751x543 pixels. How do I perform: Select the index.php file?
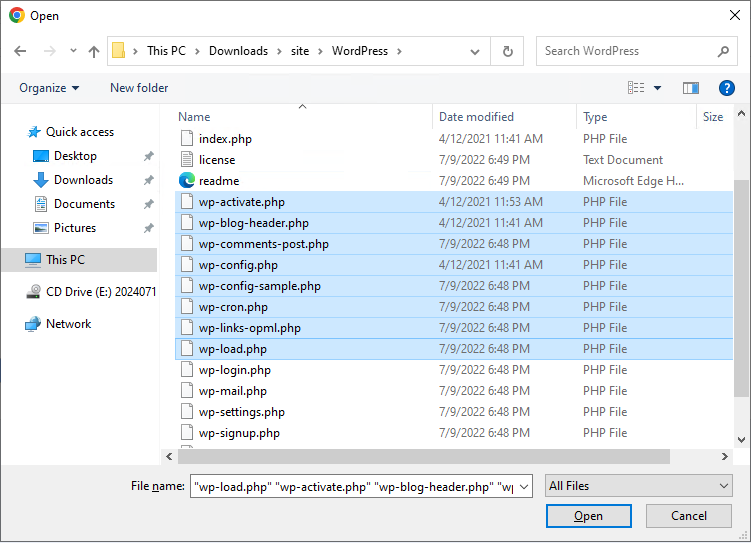[454, 139]
